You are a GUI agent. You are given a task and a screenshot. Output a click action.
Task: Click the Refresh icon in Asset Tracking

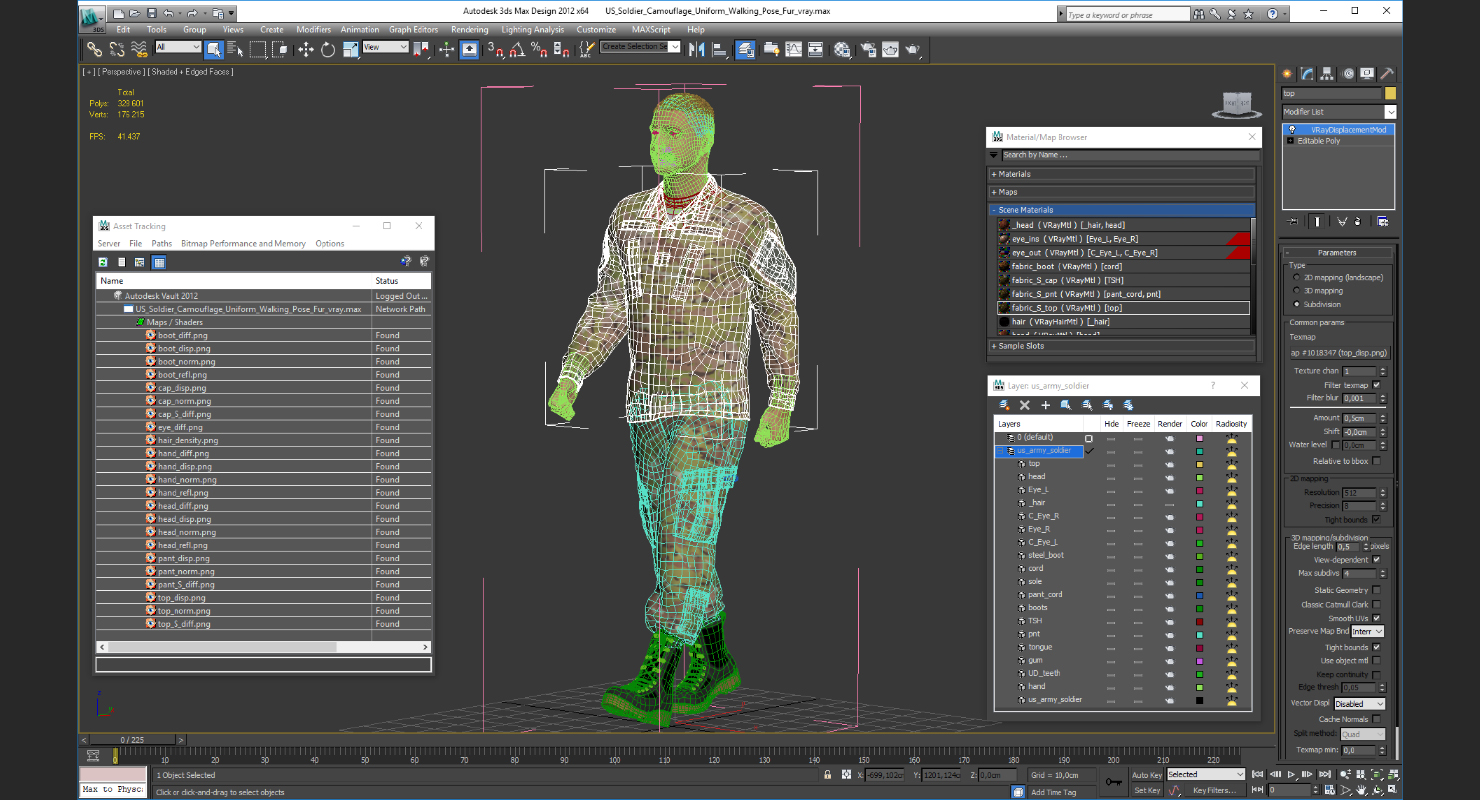pos(103,262)
